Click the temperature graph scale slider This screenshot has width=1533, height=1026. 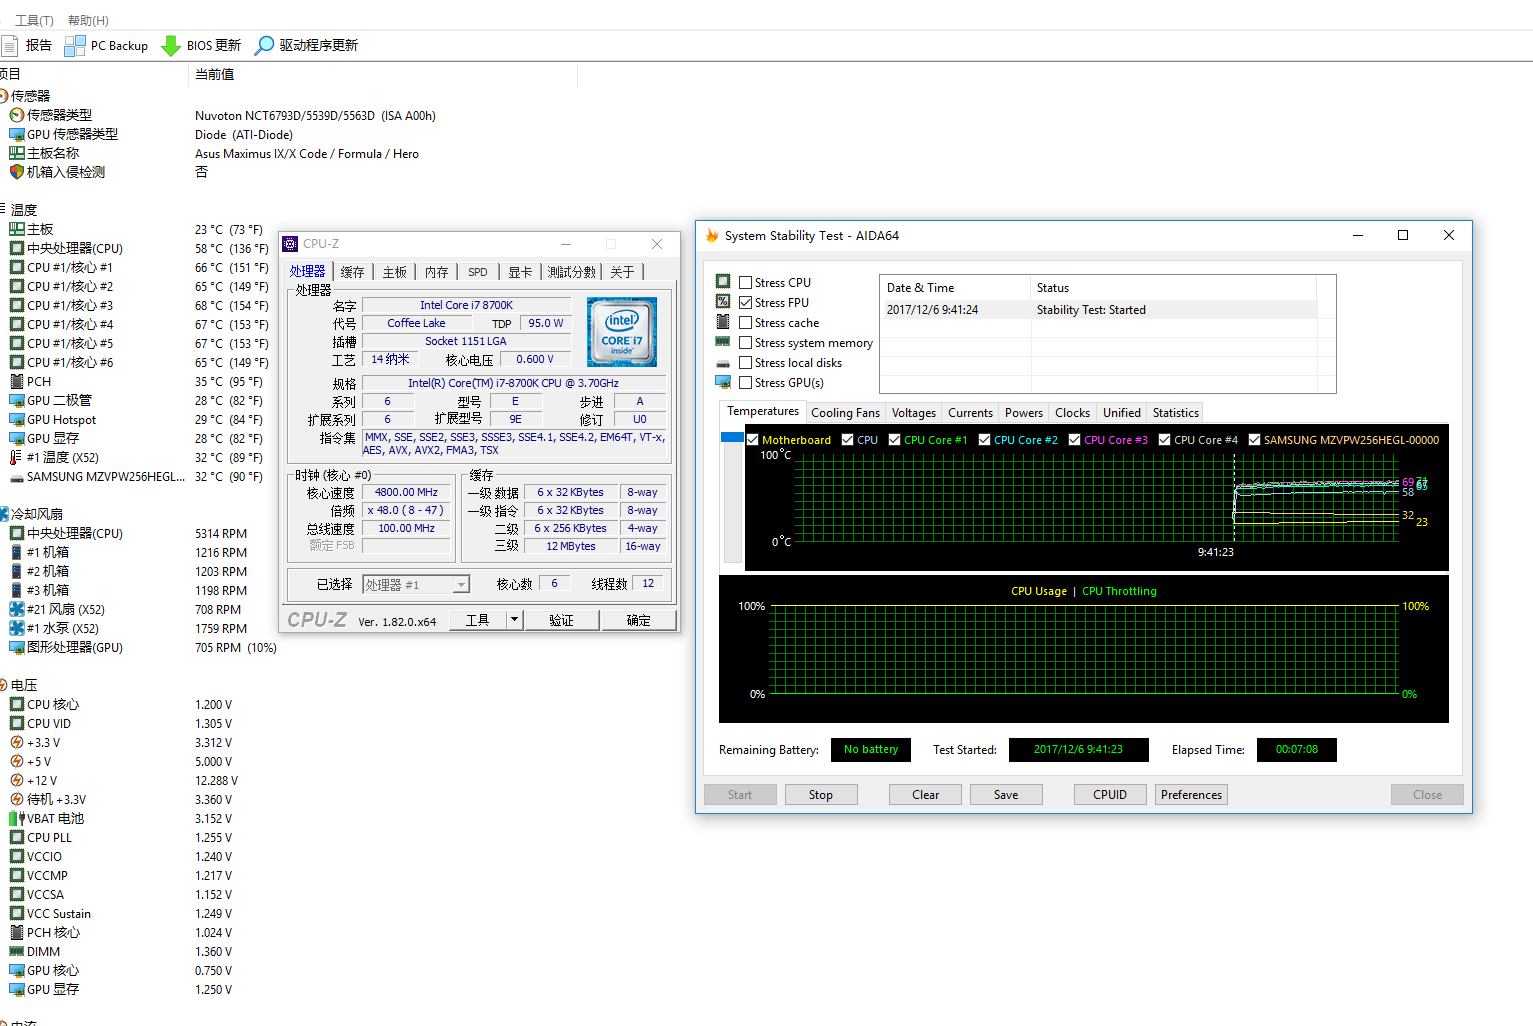pyautogui.click(x=732, y=437)
